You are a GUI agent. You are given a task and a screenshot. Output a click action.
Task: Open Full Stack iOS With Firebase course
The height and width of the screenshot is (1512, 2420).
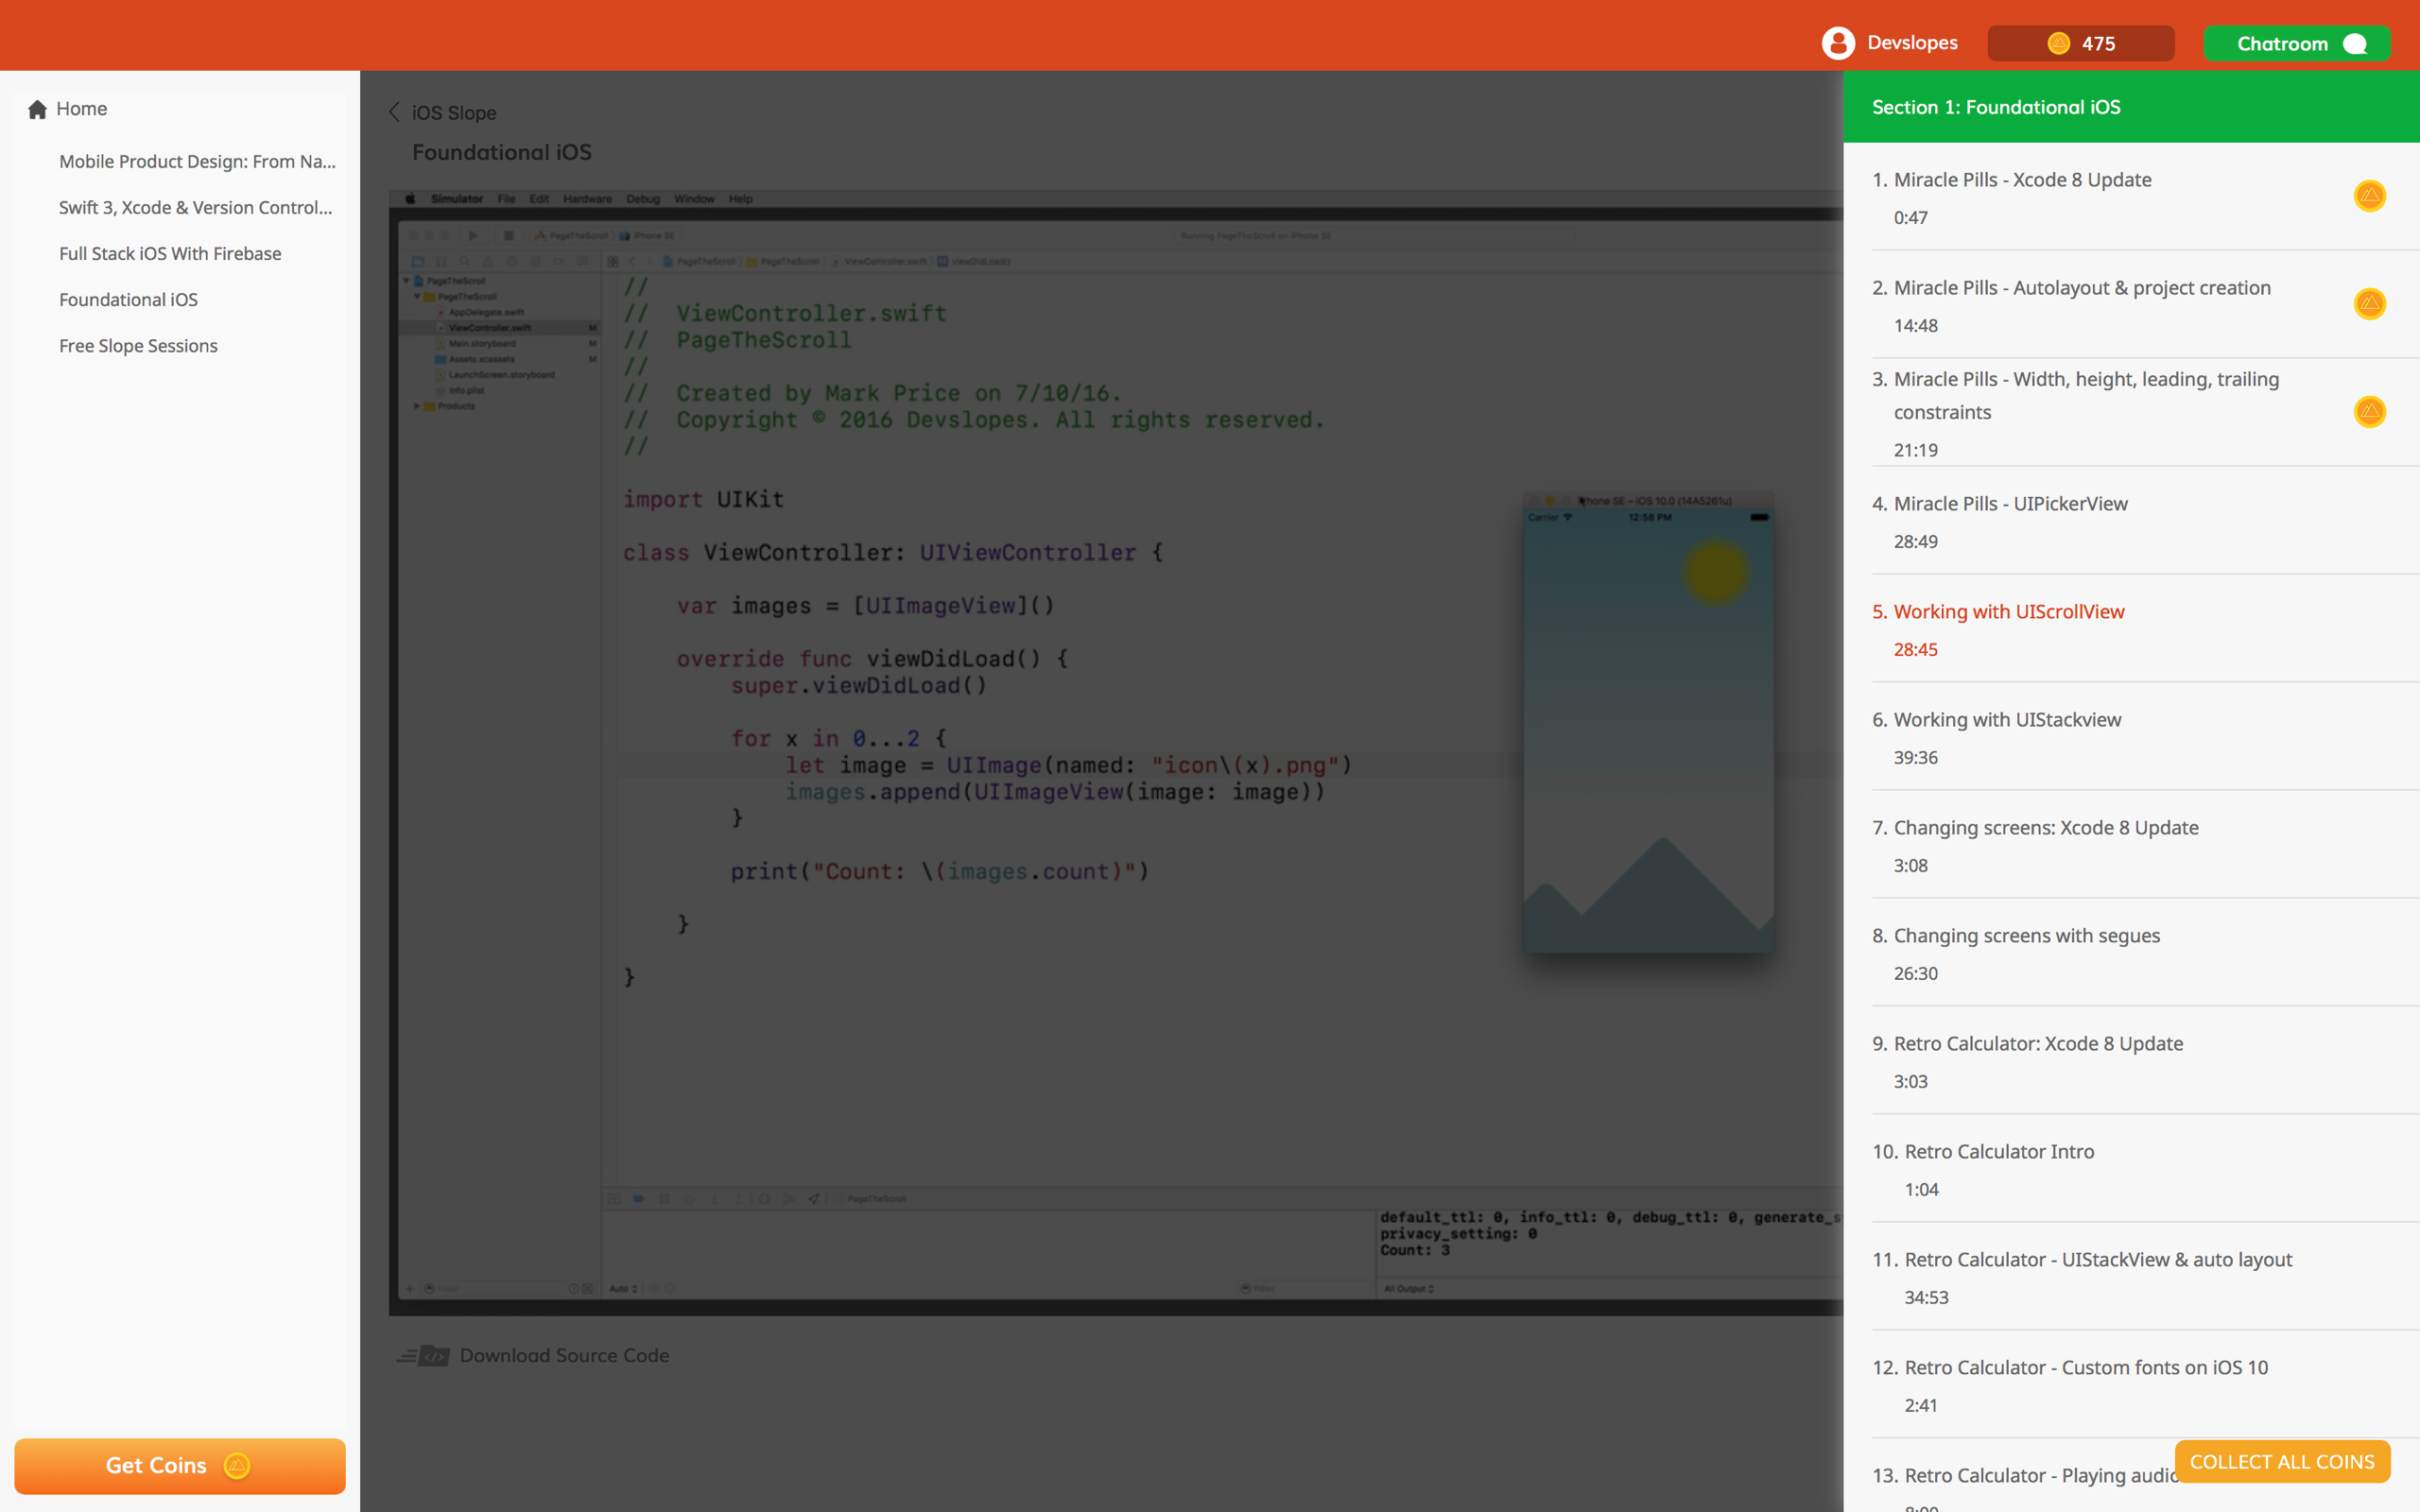coord(170,254)
